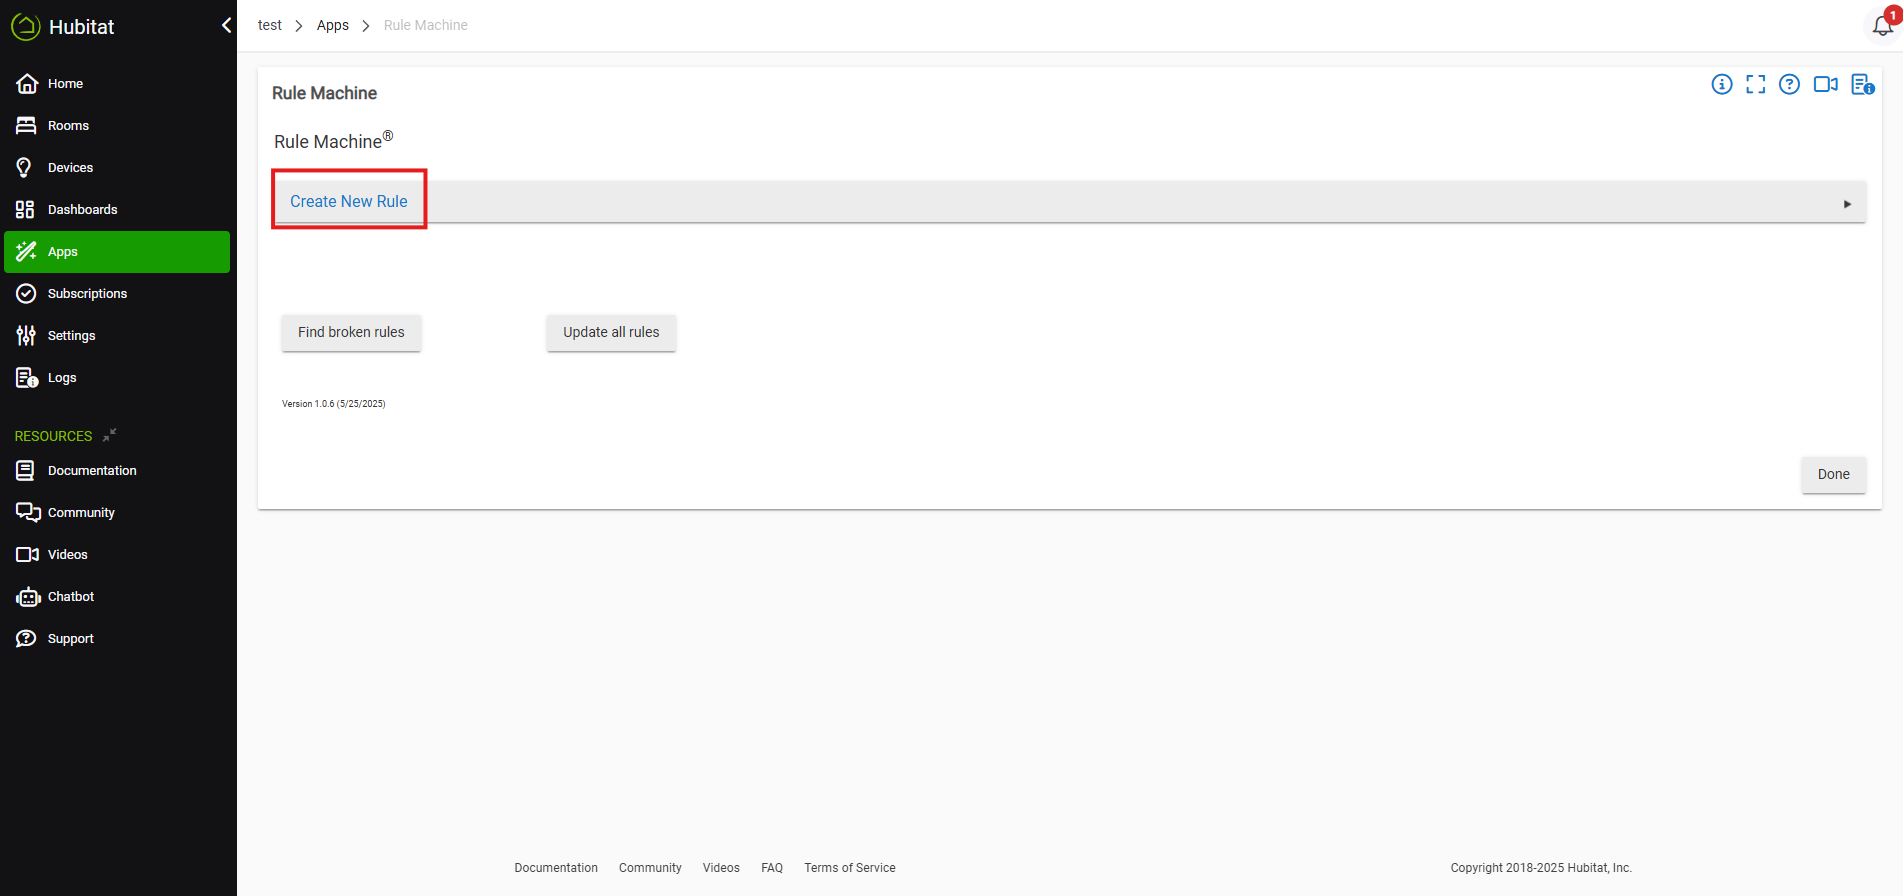This screenshot has height=896, width=1903.
Task: Click the Update all rules button
Action: [611, 332]
